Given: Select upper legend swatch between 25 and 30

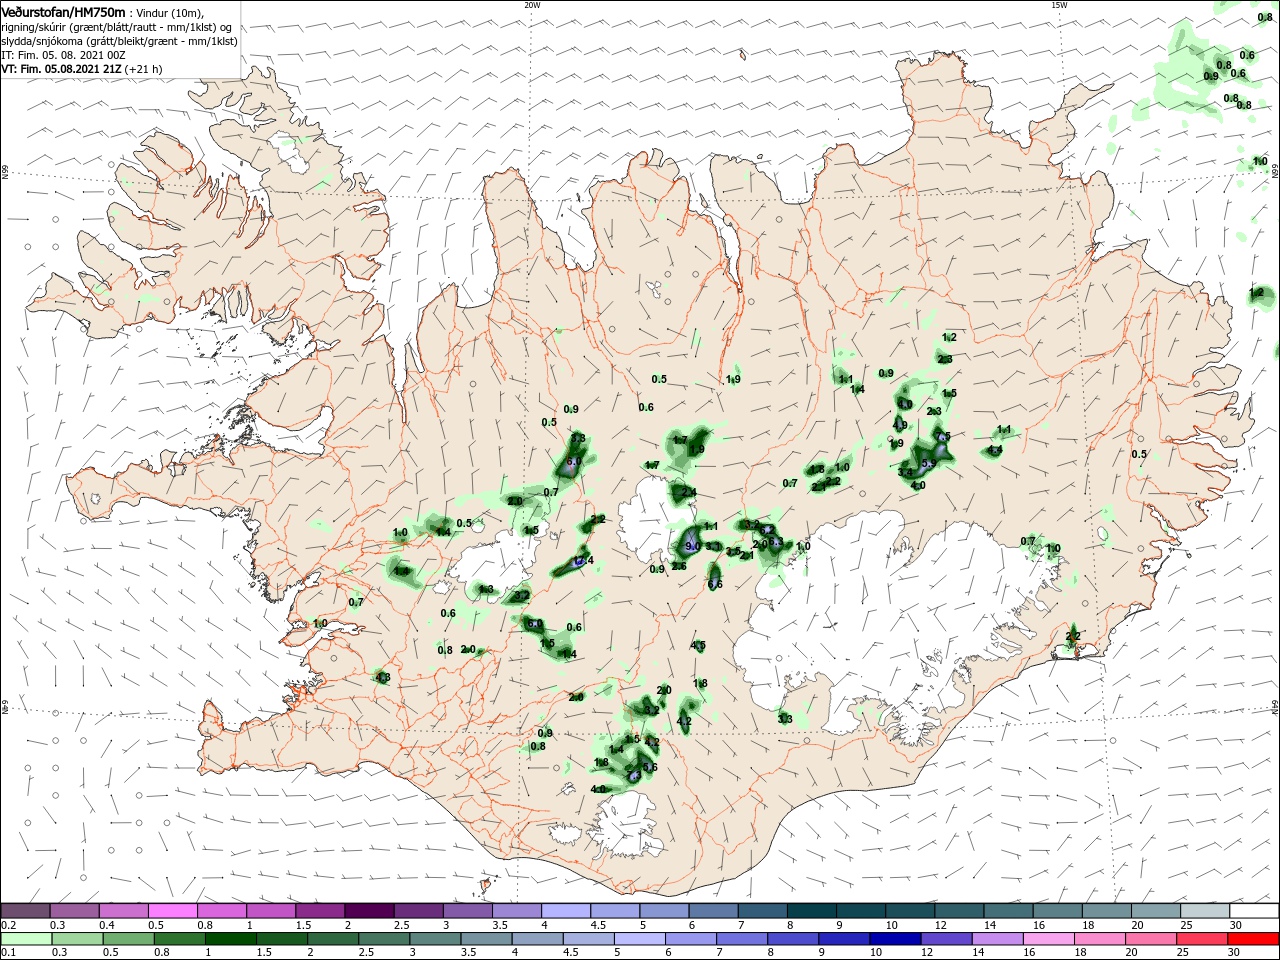Looking at the screenshot, I should point(1204,910).
